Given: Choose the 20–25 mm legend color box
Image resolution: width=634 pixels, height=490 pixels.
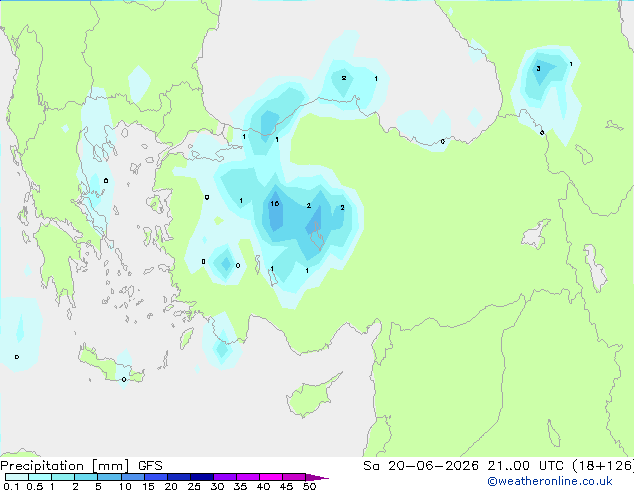Looking at the screenshot, I should pos(178,477).
